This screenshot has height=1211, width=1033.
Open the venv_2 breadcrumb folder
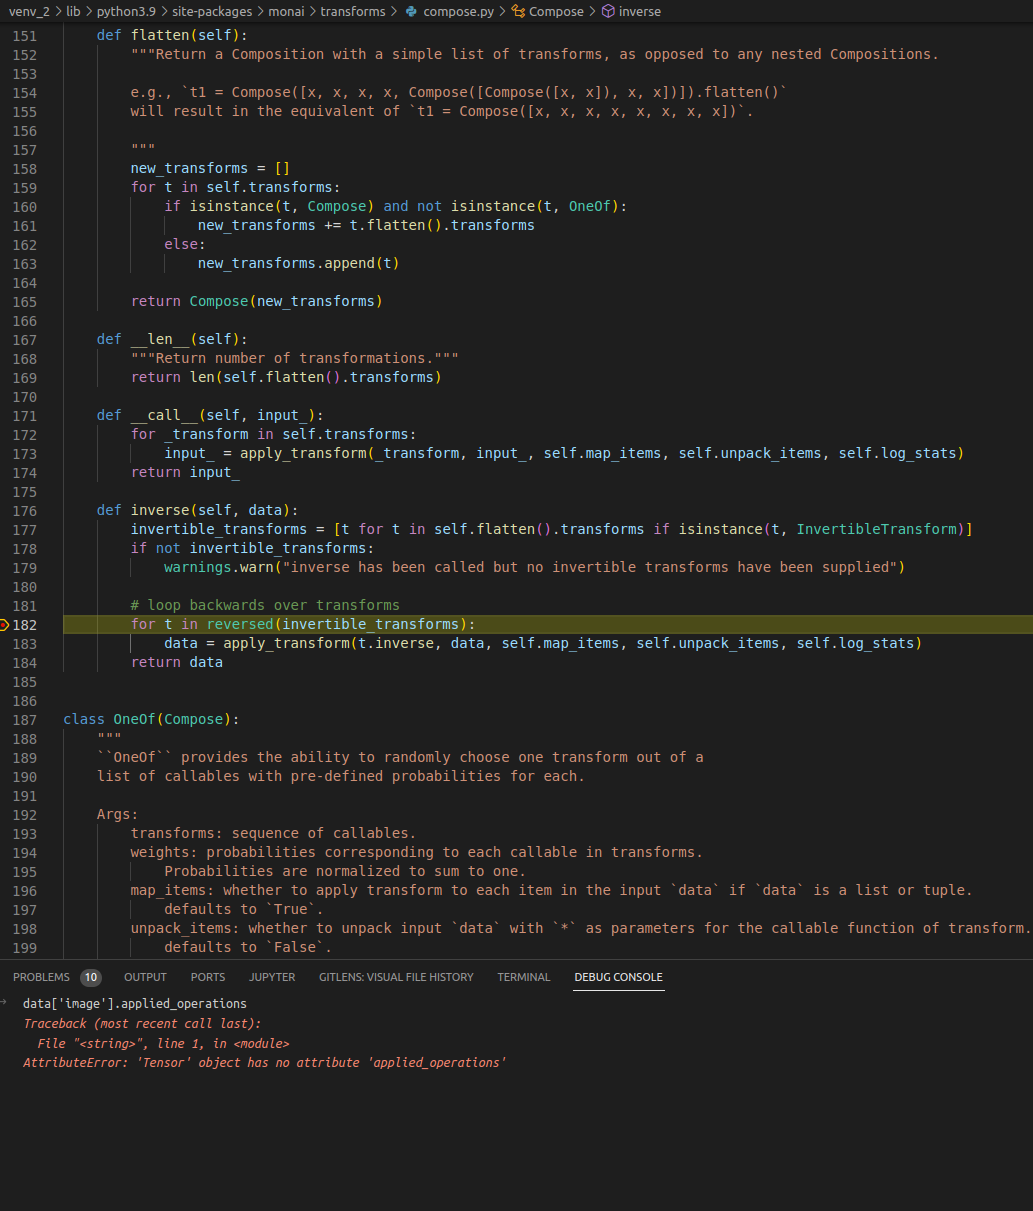coord(29,12)
